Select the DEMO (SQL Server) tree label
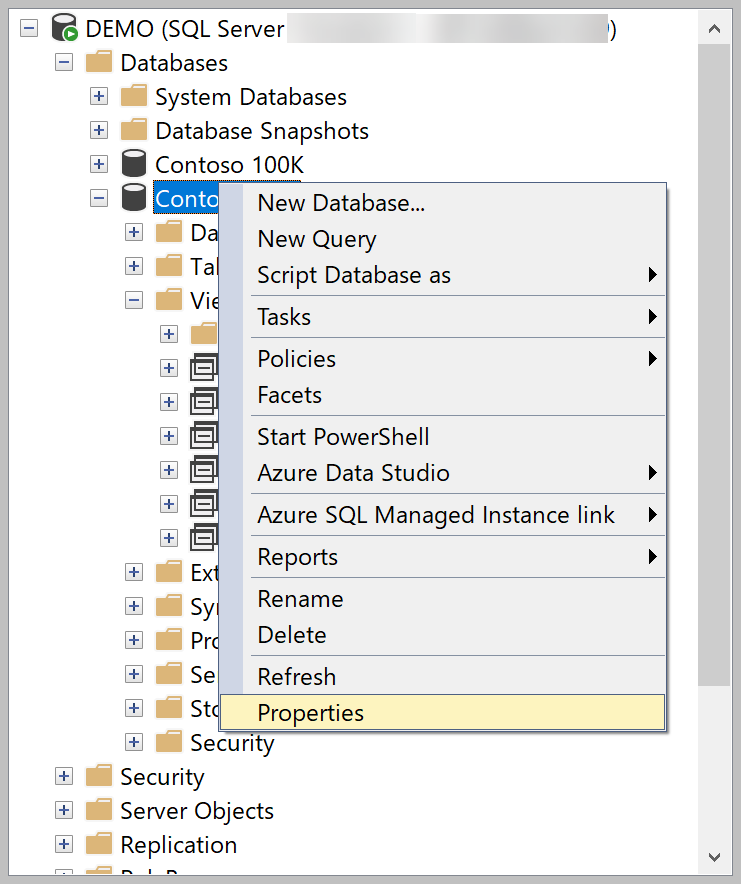The width and height of the screenshot is (741, 884). coord(351,29)
